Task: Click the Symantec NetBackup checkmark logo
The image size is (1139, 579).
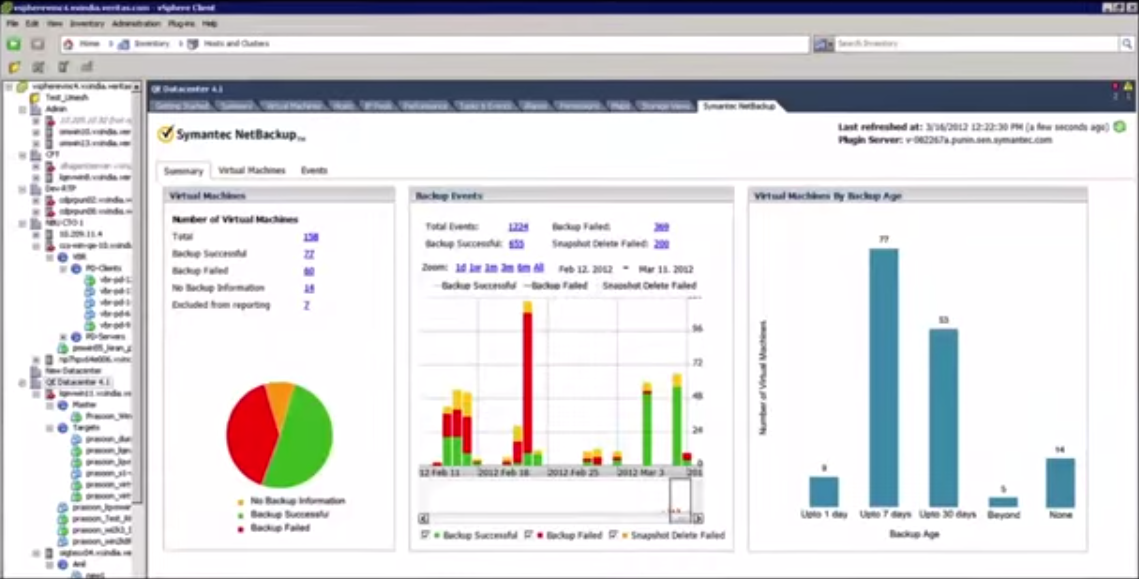Action: [x=166, y=134]
